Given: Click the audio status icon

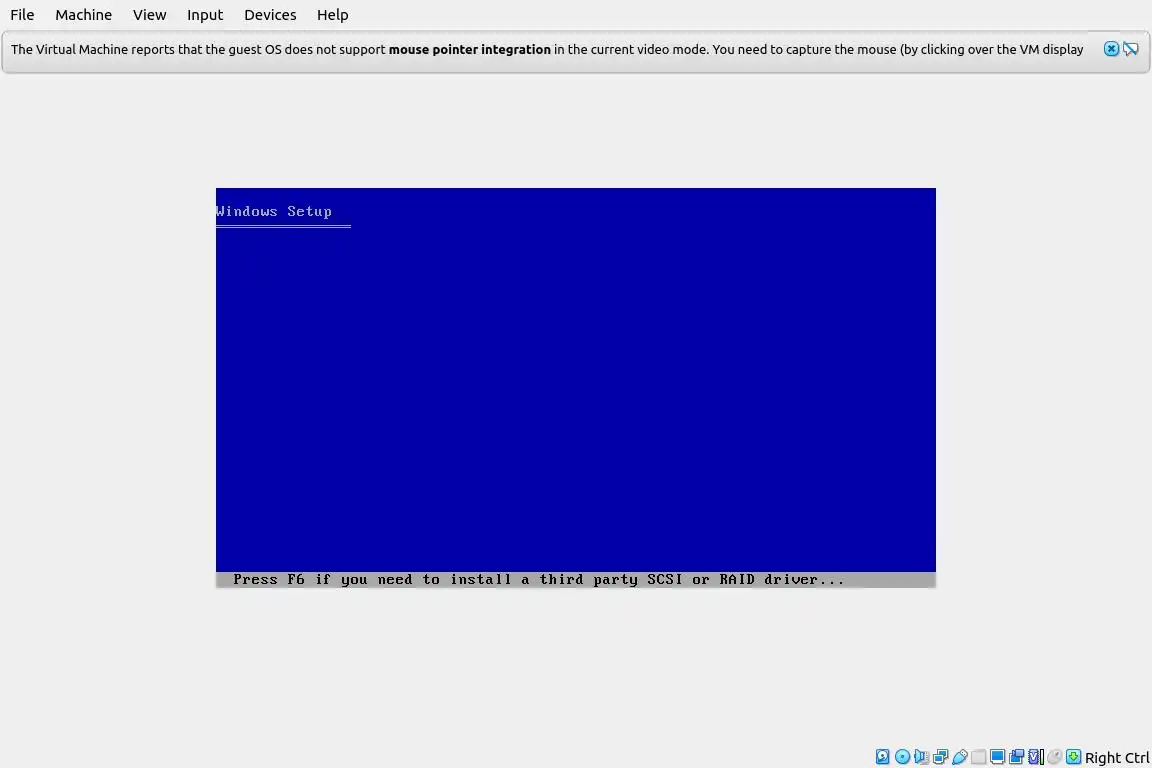Looking at the screenshot, I should coord(921,757).
